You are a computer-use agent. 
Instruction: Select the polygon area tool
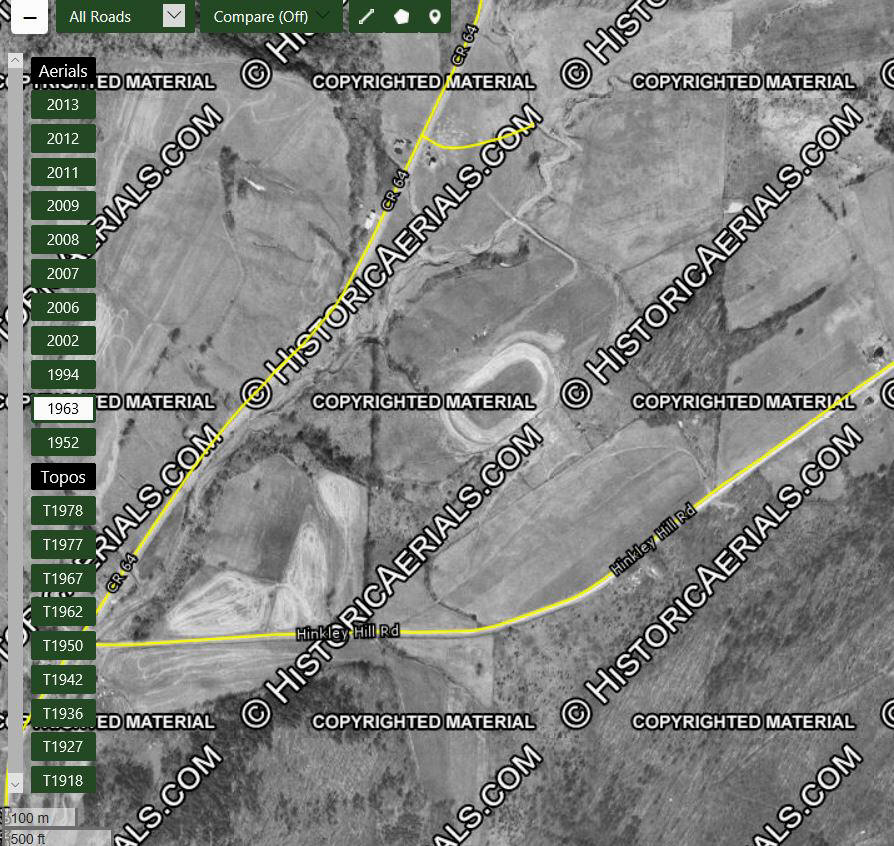click(x=401, y=17)
